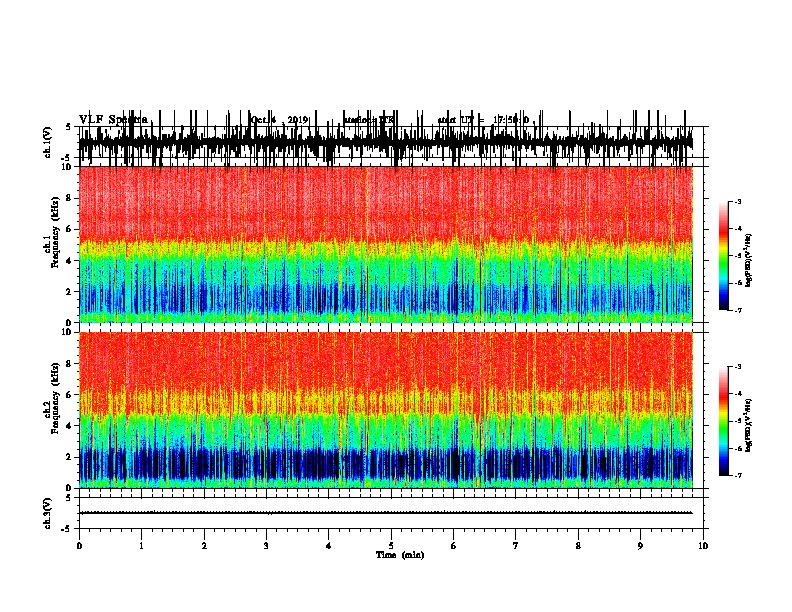Click time axis tick label '0'
792x612 pixels.
coord(79,546)
